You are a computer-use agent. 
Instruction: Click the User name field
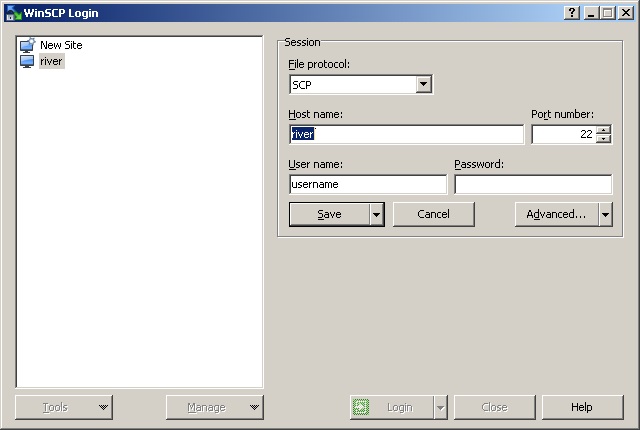pos(368,184)
